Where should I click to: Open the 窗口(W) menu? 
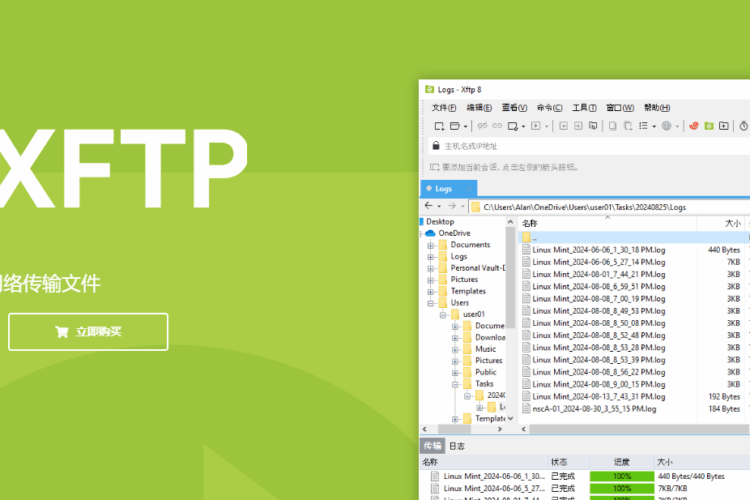coord(620,108)
